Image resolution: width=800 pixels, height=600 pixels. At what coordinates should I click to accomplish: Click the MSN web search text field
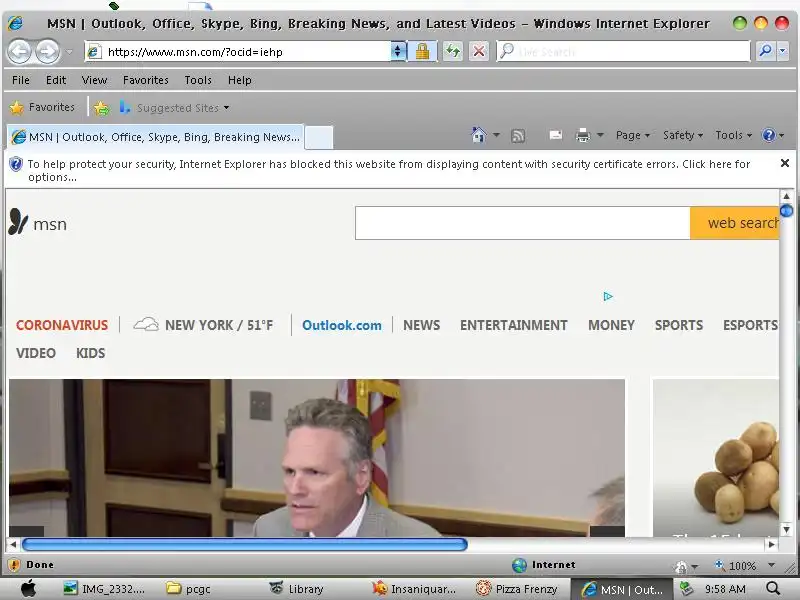click(522, 223)
